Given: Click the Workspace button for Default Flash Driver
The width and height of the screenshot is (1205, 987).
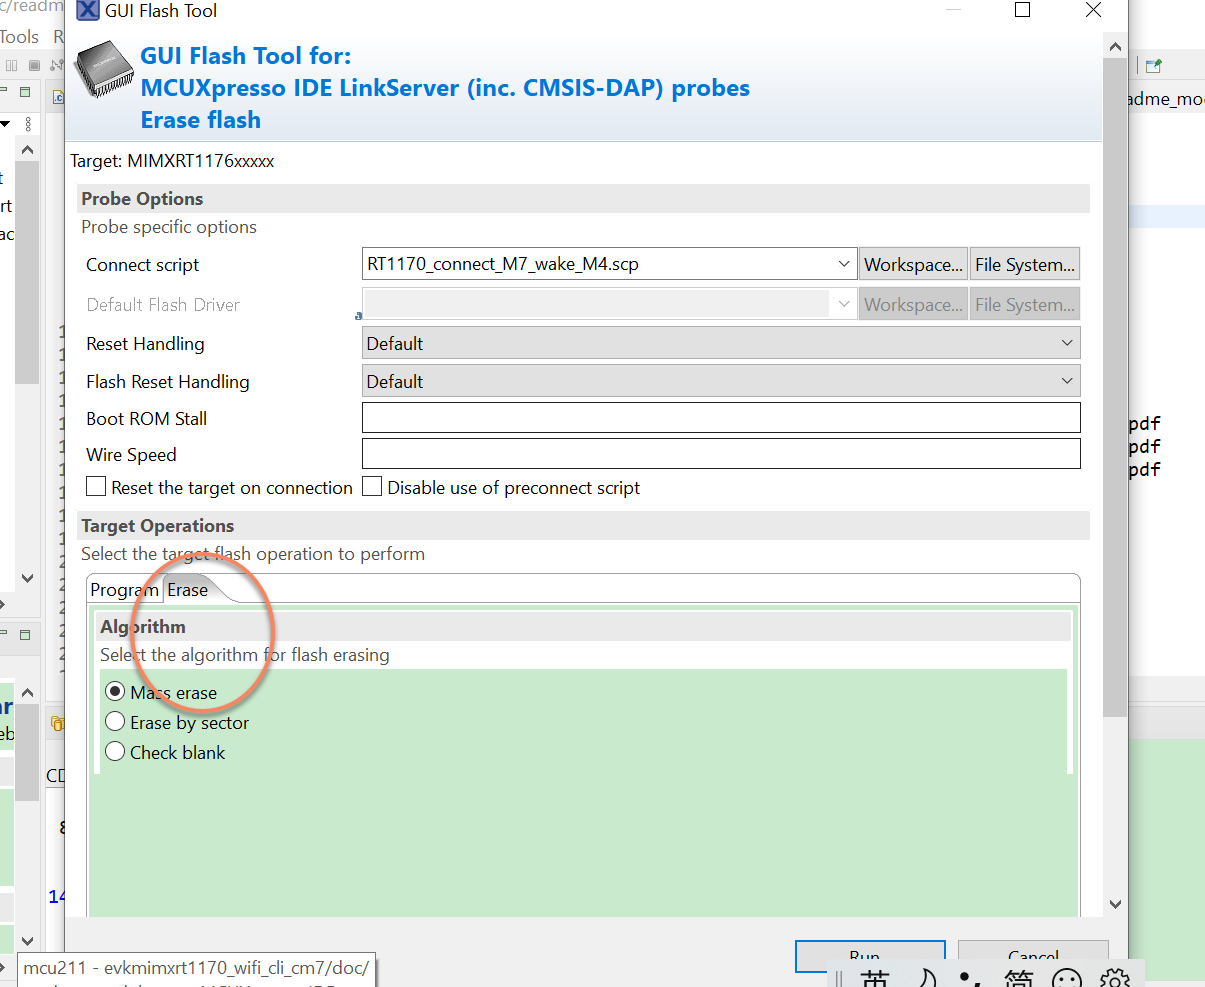Looking at the screenshot, I should point(912,303).
